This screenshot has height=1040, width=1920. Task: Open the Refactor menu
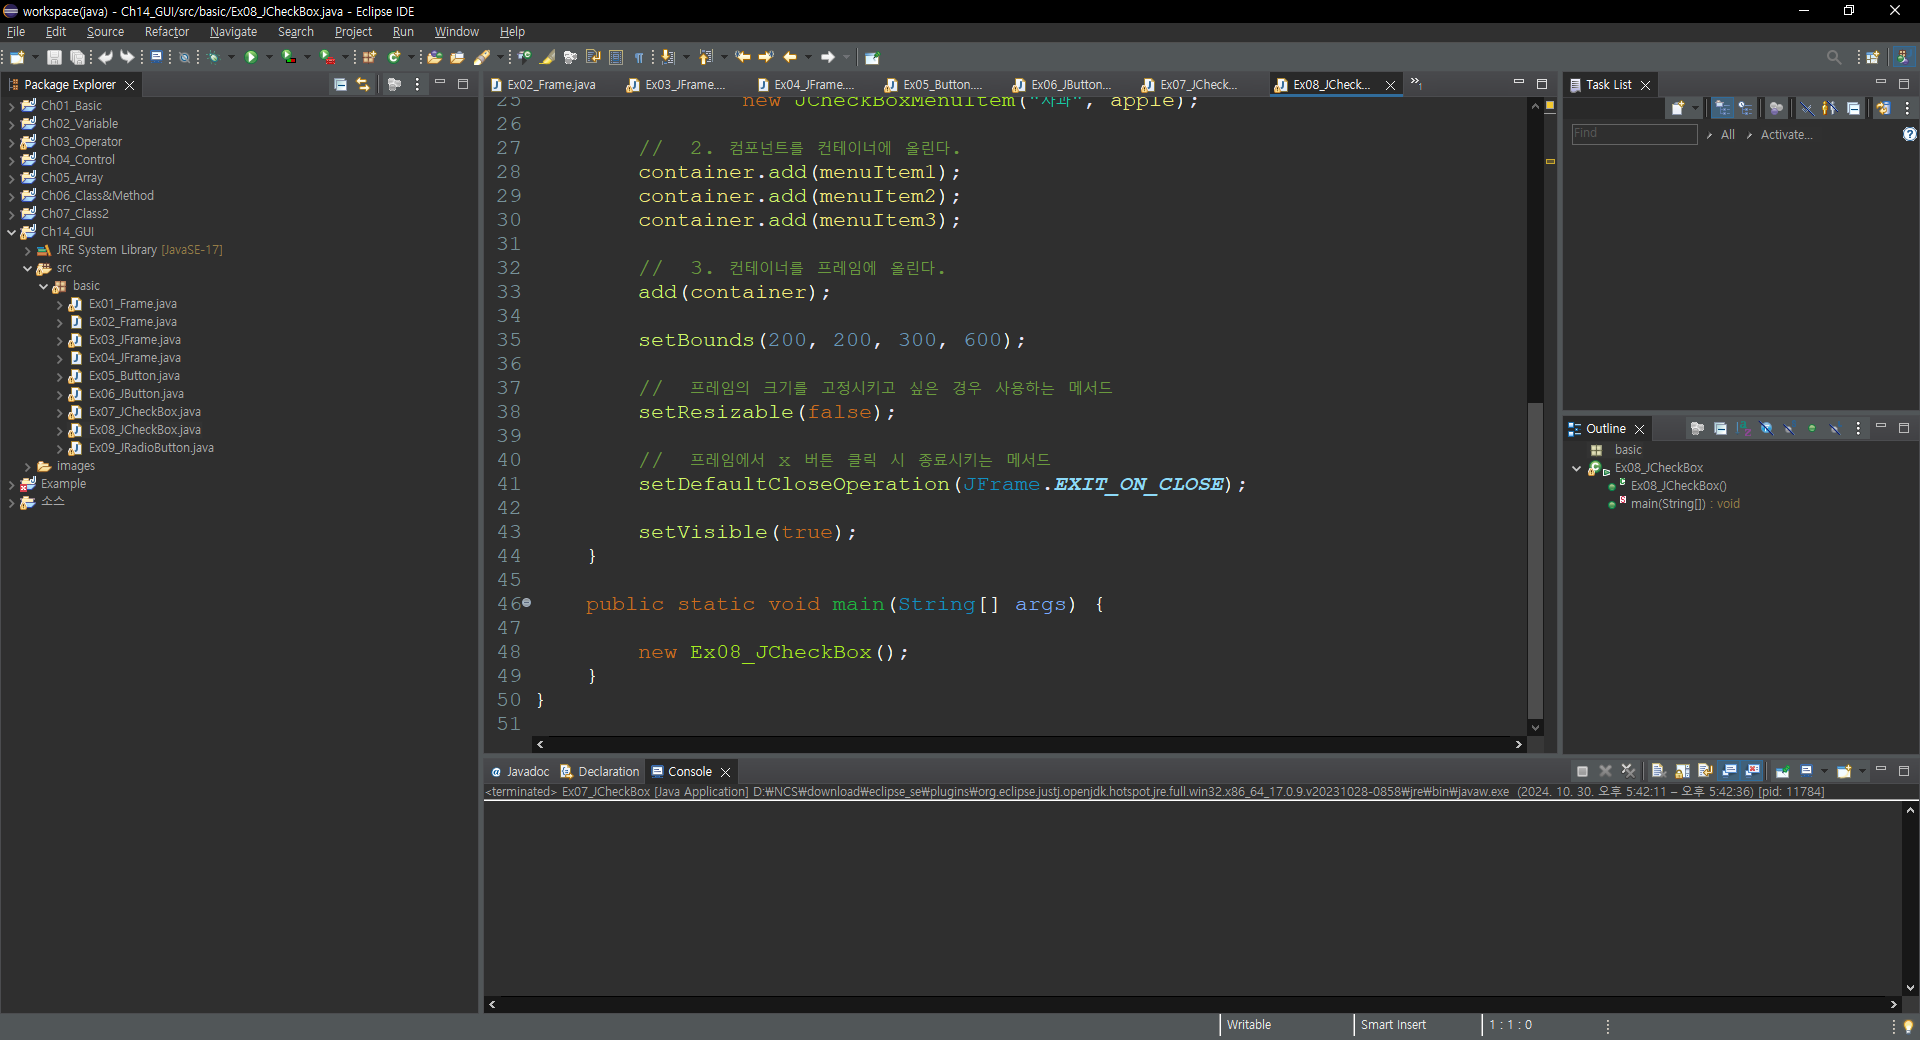(x=166, y=32)
